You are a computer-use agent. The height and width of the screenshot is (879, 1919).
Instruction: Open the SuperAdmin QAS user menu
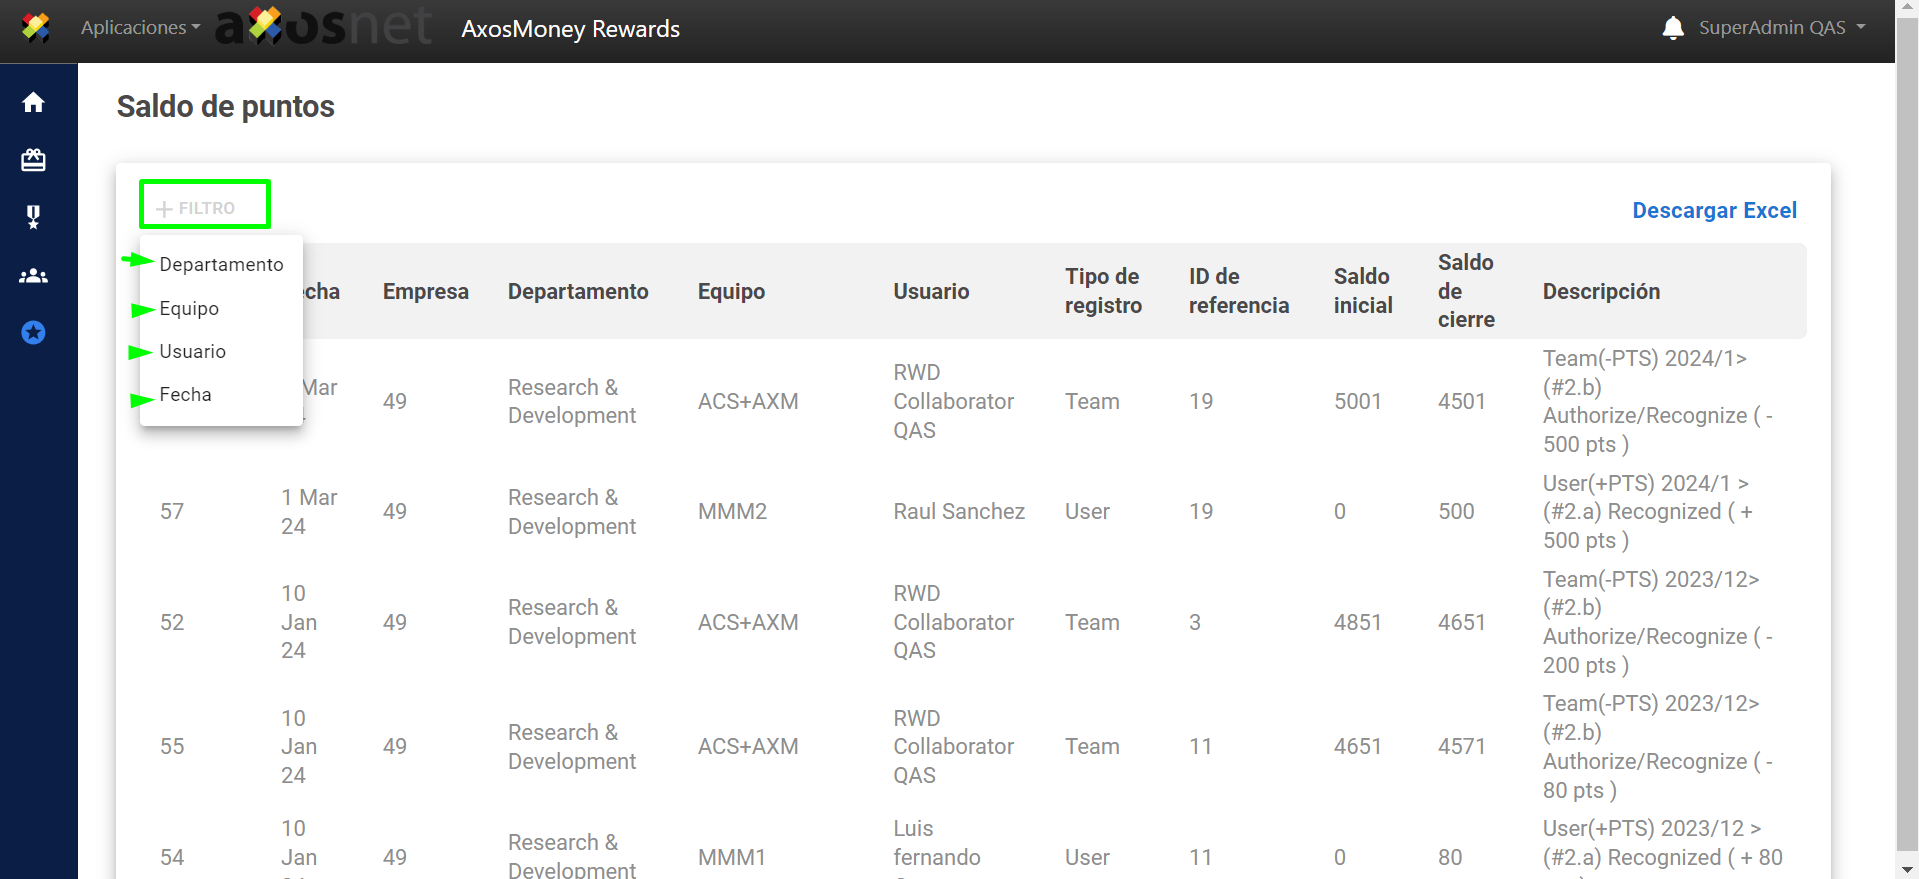click(1781, 28)
